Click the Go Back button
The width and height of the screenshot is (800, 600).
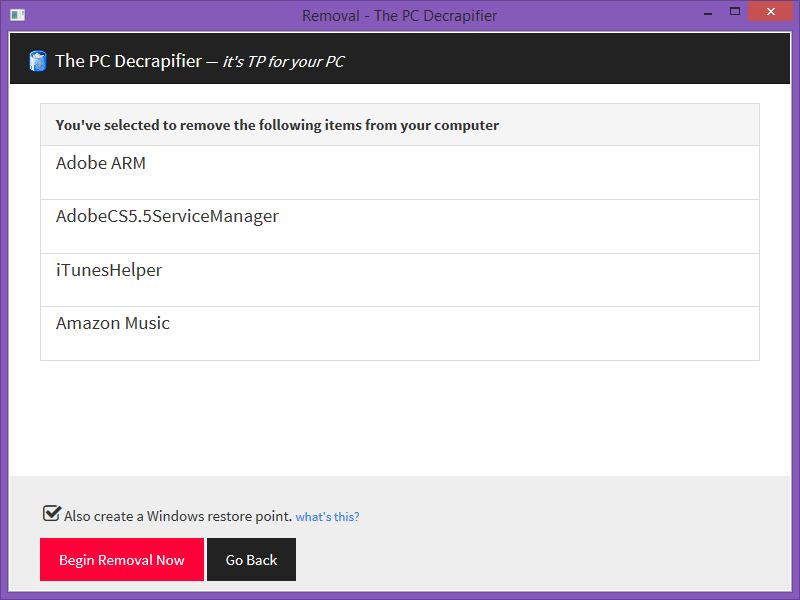[252, 560]
